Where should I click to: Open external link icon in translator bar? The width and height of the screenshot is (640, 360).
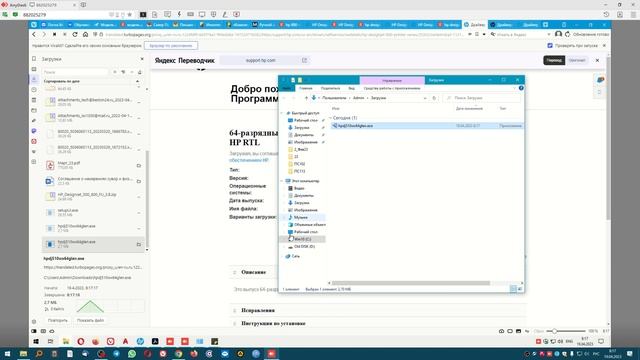coord(304,60)
